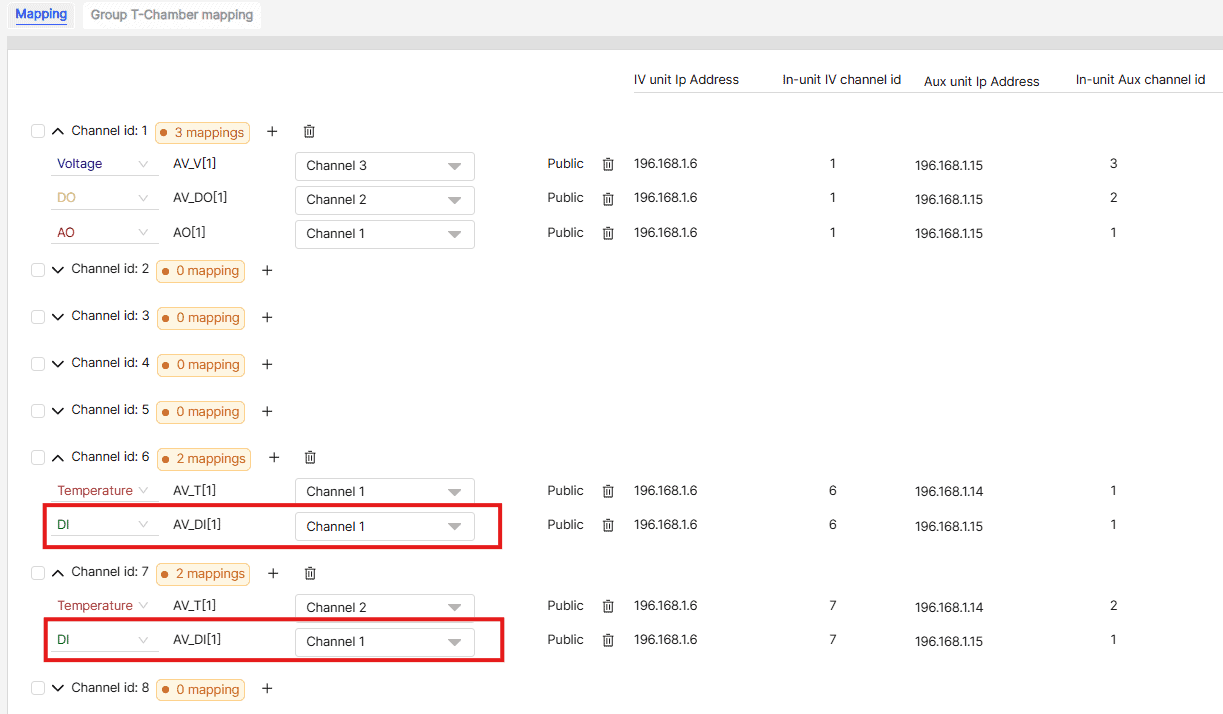Screen dimensions: 1223x714
Task: Click the 3 mappings badge on Channel id 1
Action: coord(202,132)
